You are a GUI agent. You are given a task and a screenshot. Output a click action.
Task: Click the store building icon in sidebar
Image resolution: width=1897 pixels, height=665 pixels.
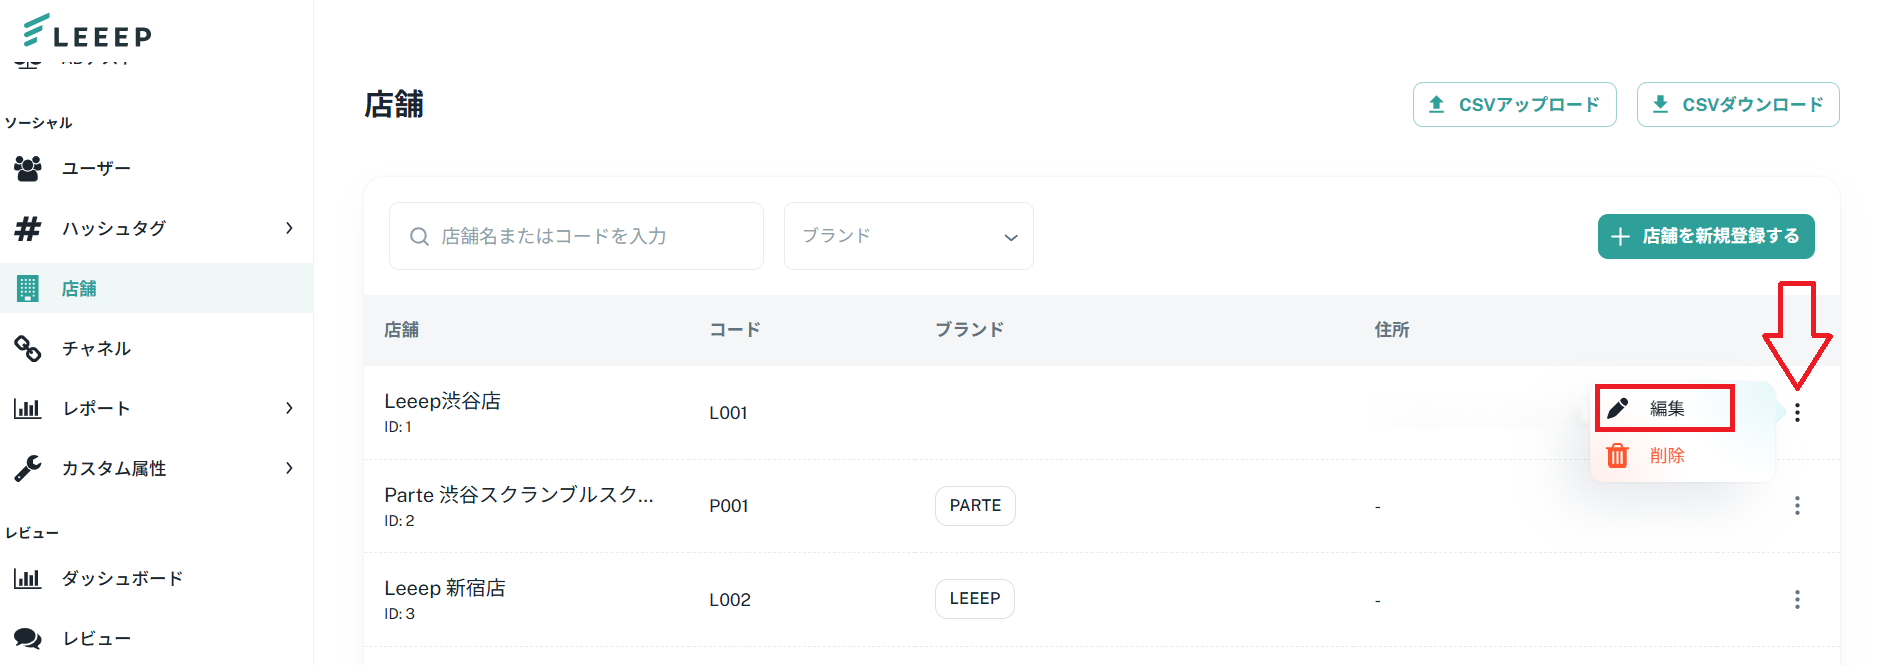(x=28, y=289)
